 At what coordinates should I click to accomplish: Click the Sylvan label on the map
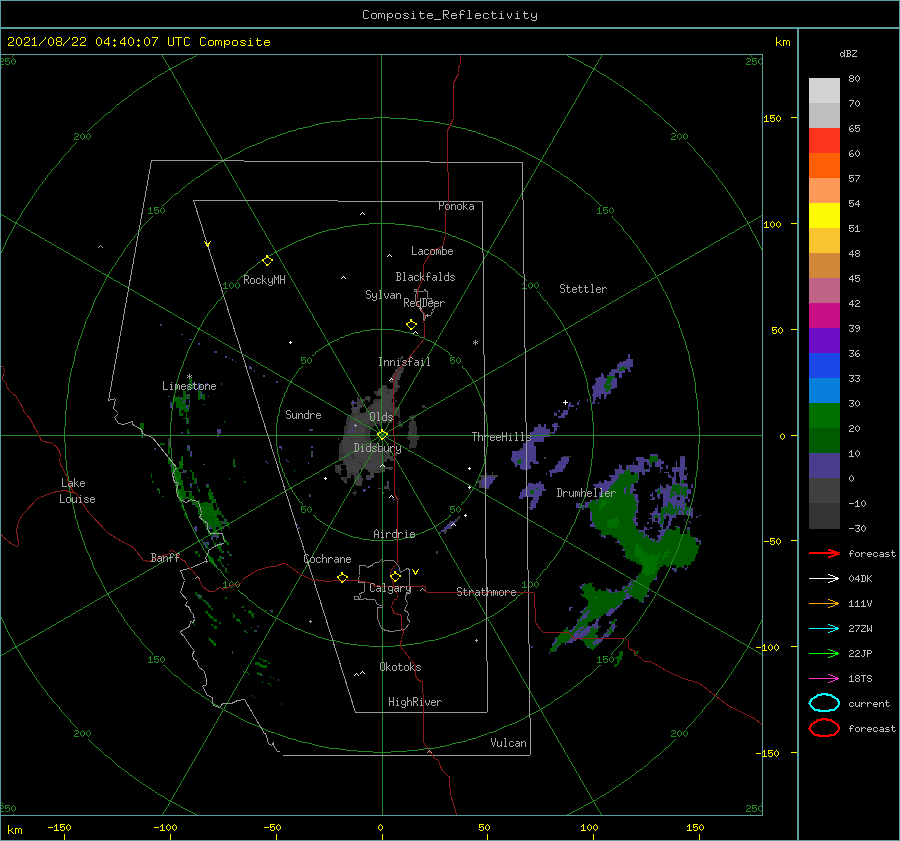click(x=383, y=295)
